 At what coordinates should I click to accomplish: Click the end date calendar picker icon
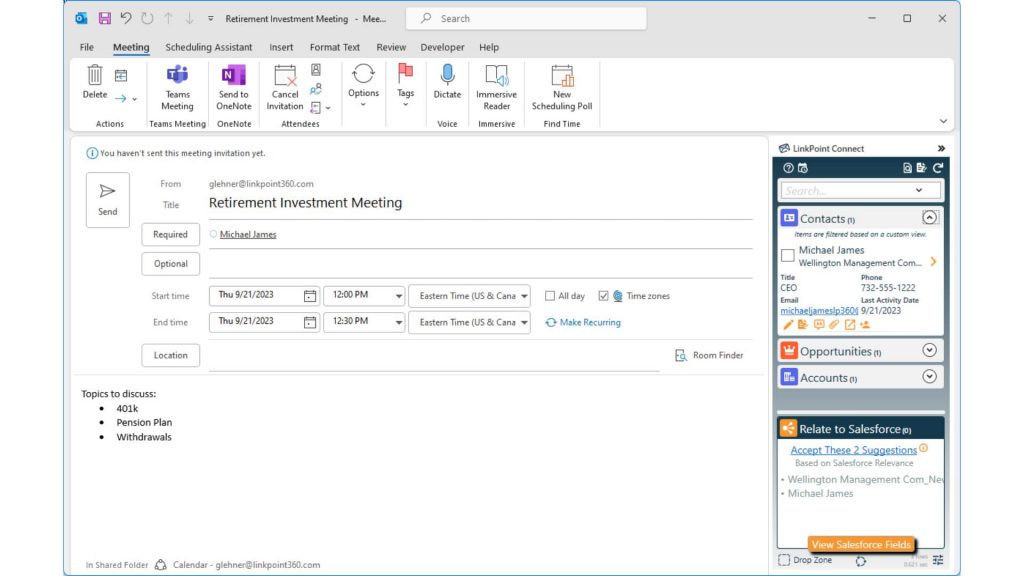tap(310, 322)
